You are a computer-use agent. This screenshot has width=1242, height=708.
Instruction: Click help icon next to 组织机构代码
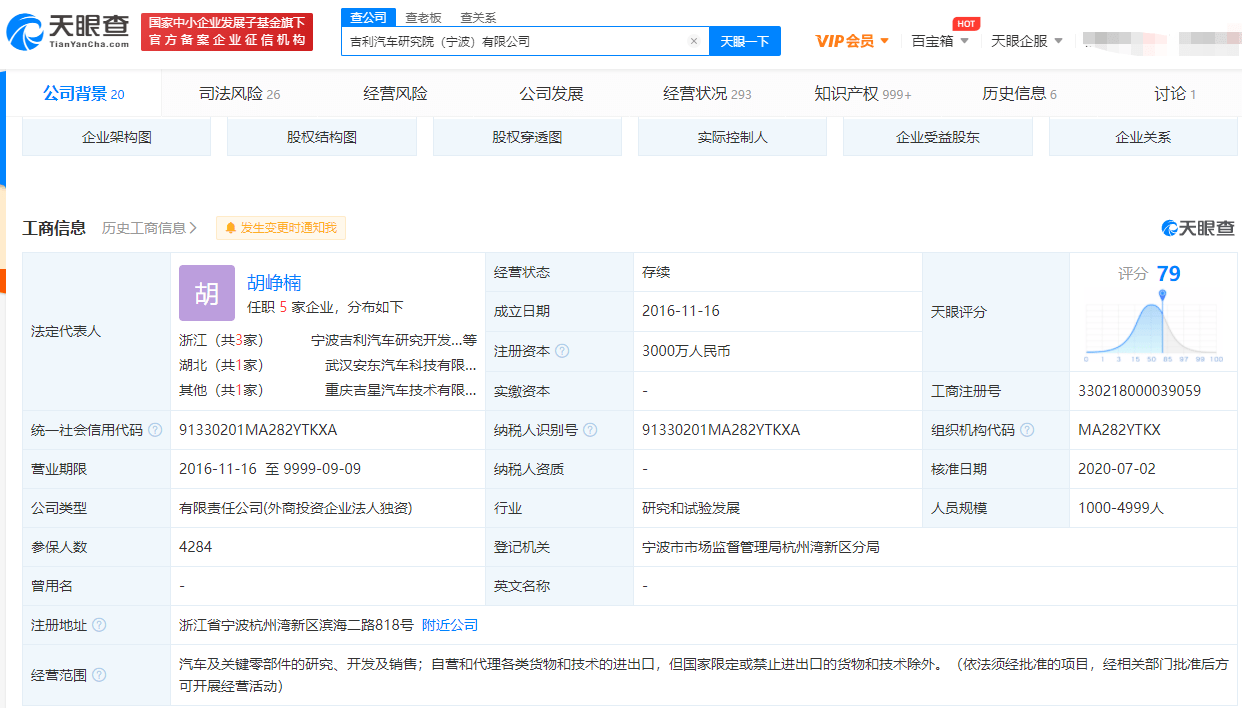(1027, 430)
